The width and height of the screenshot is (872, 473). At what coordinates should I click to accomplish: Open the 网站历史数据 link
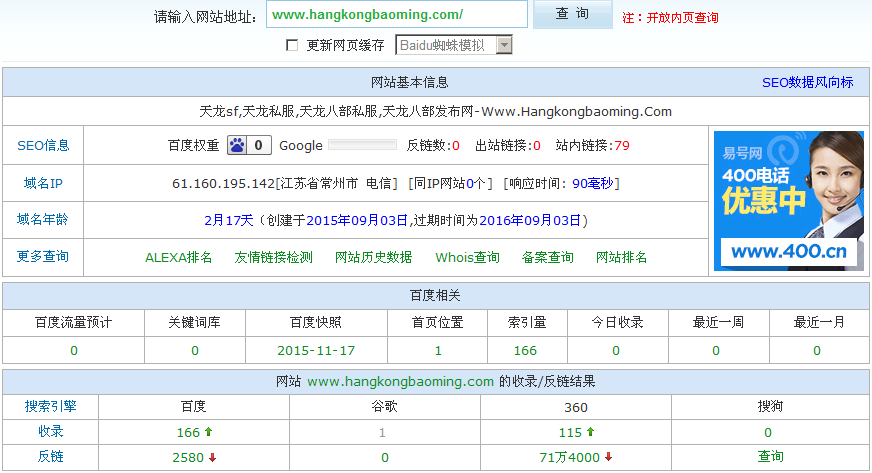(373, 257)
